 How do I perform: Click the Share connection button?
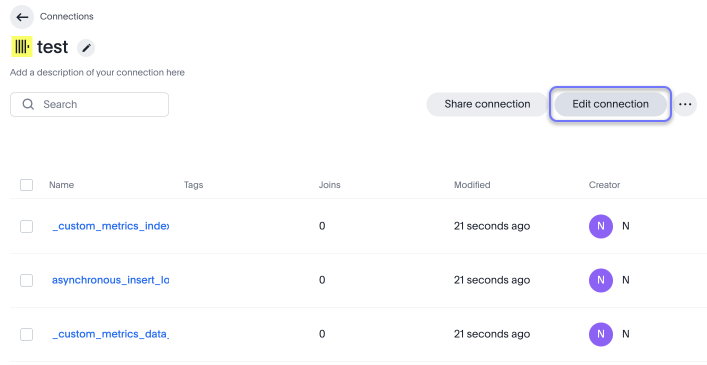click(487, 104)
